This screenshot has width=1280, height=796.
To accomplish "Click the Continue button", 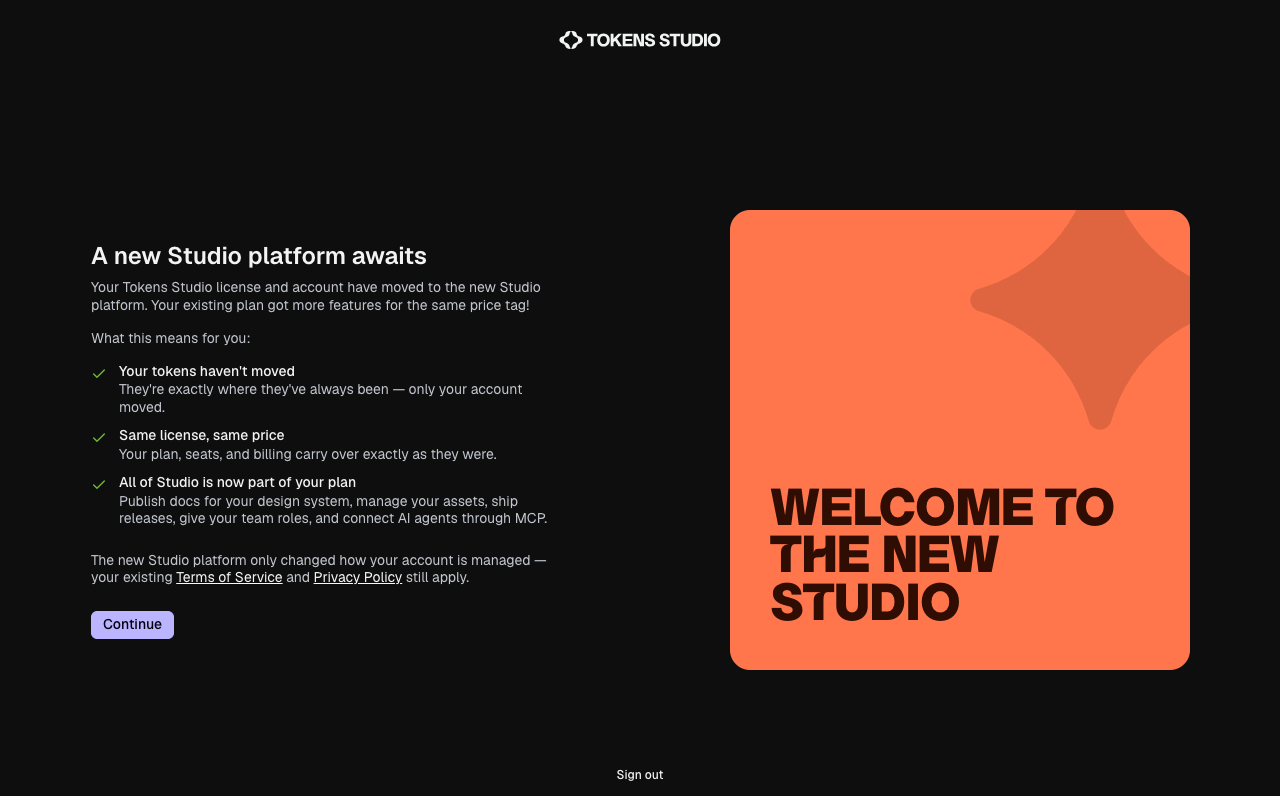I will click(x=132, y=625).
